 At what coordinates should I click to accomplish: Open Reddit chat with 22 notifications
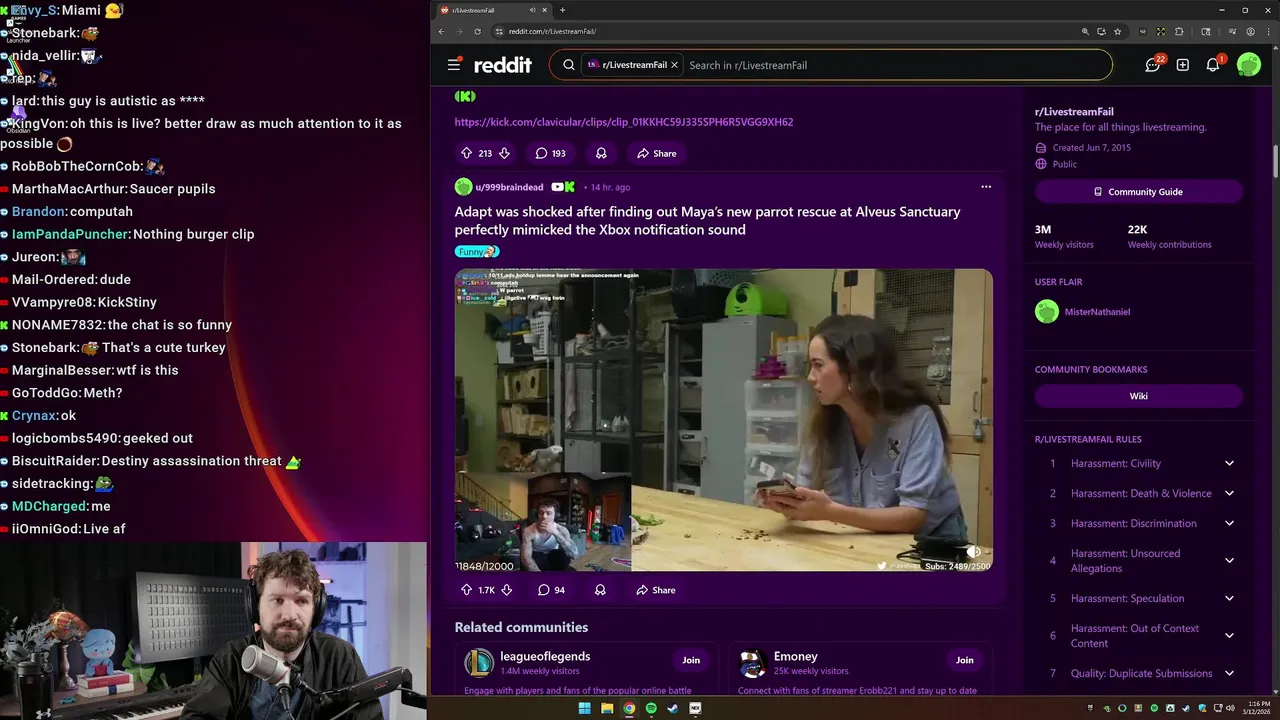[x=1153, y=65]
